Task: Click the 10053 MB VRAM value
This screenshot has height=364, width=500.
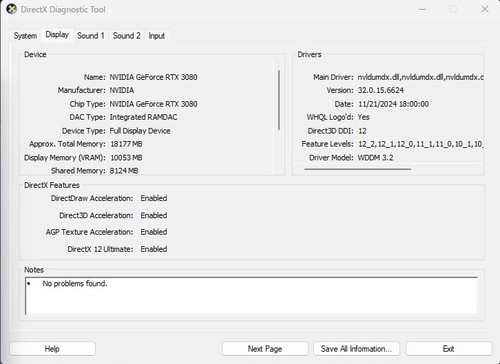Action: pos(126,158)
